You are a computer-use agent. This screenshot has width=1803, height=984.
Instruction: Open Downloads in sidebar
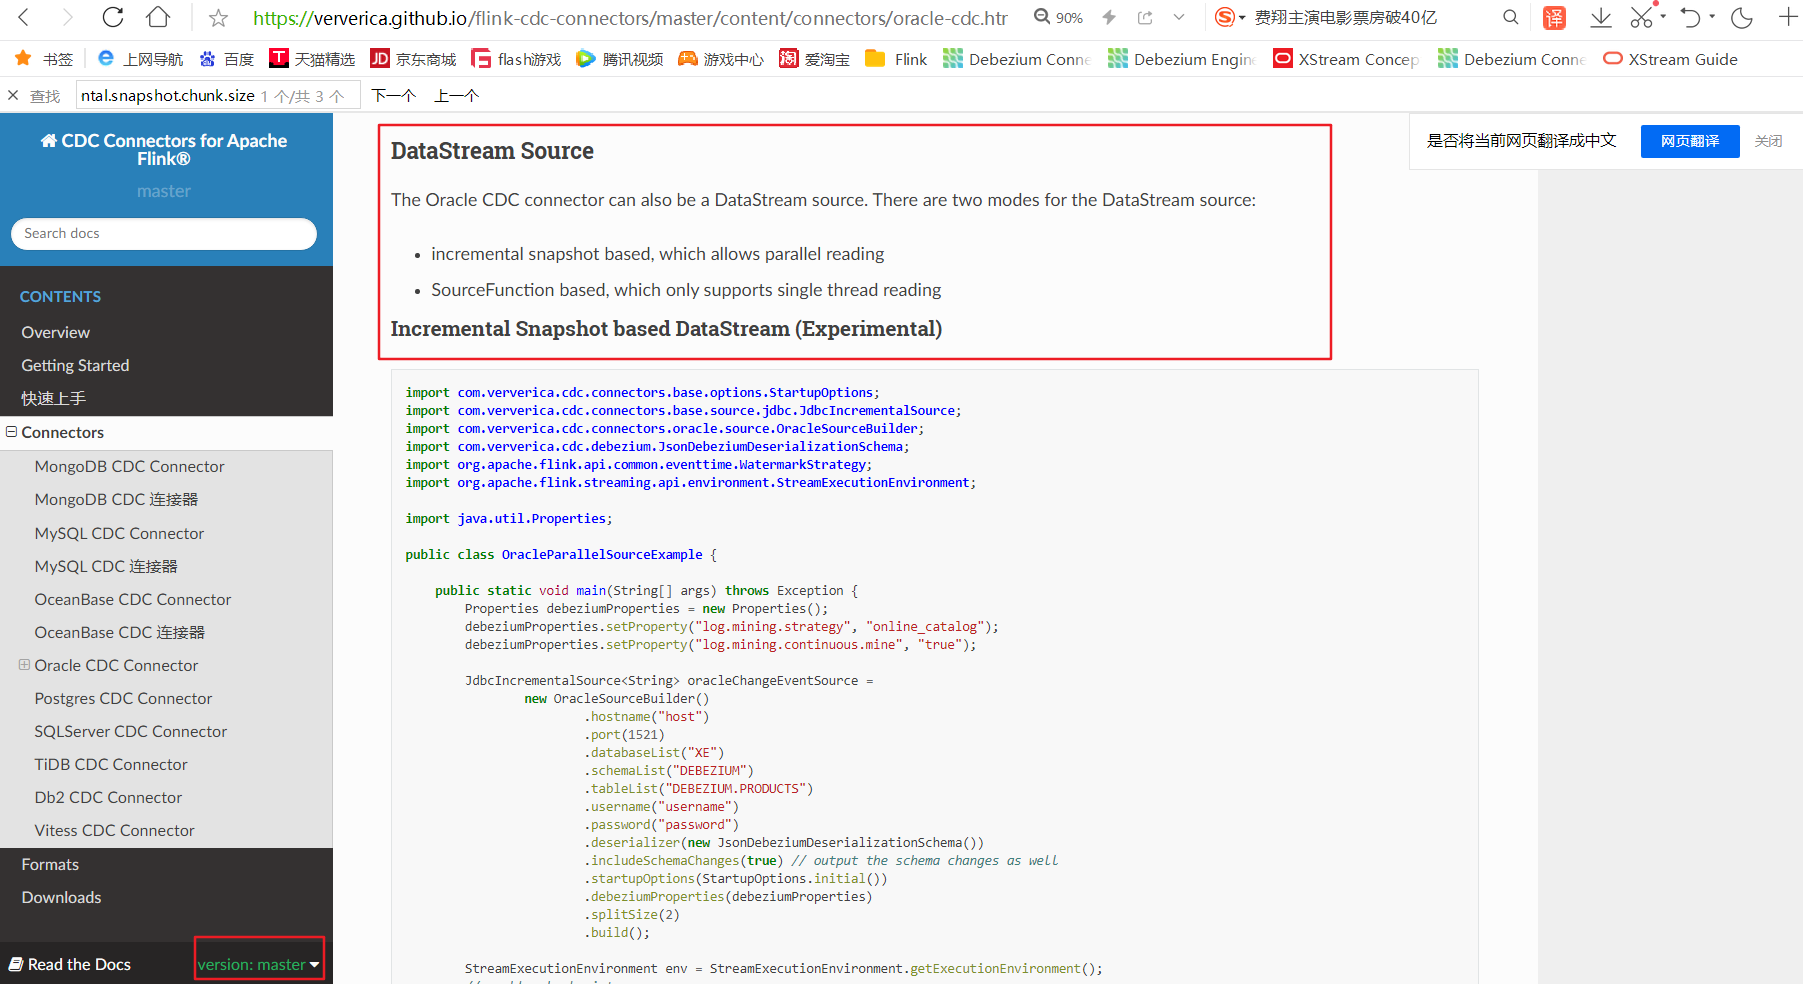62,897
